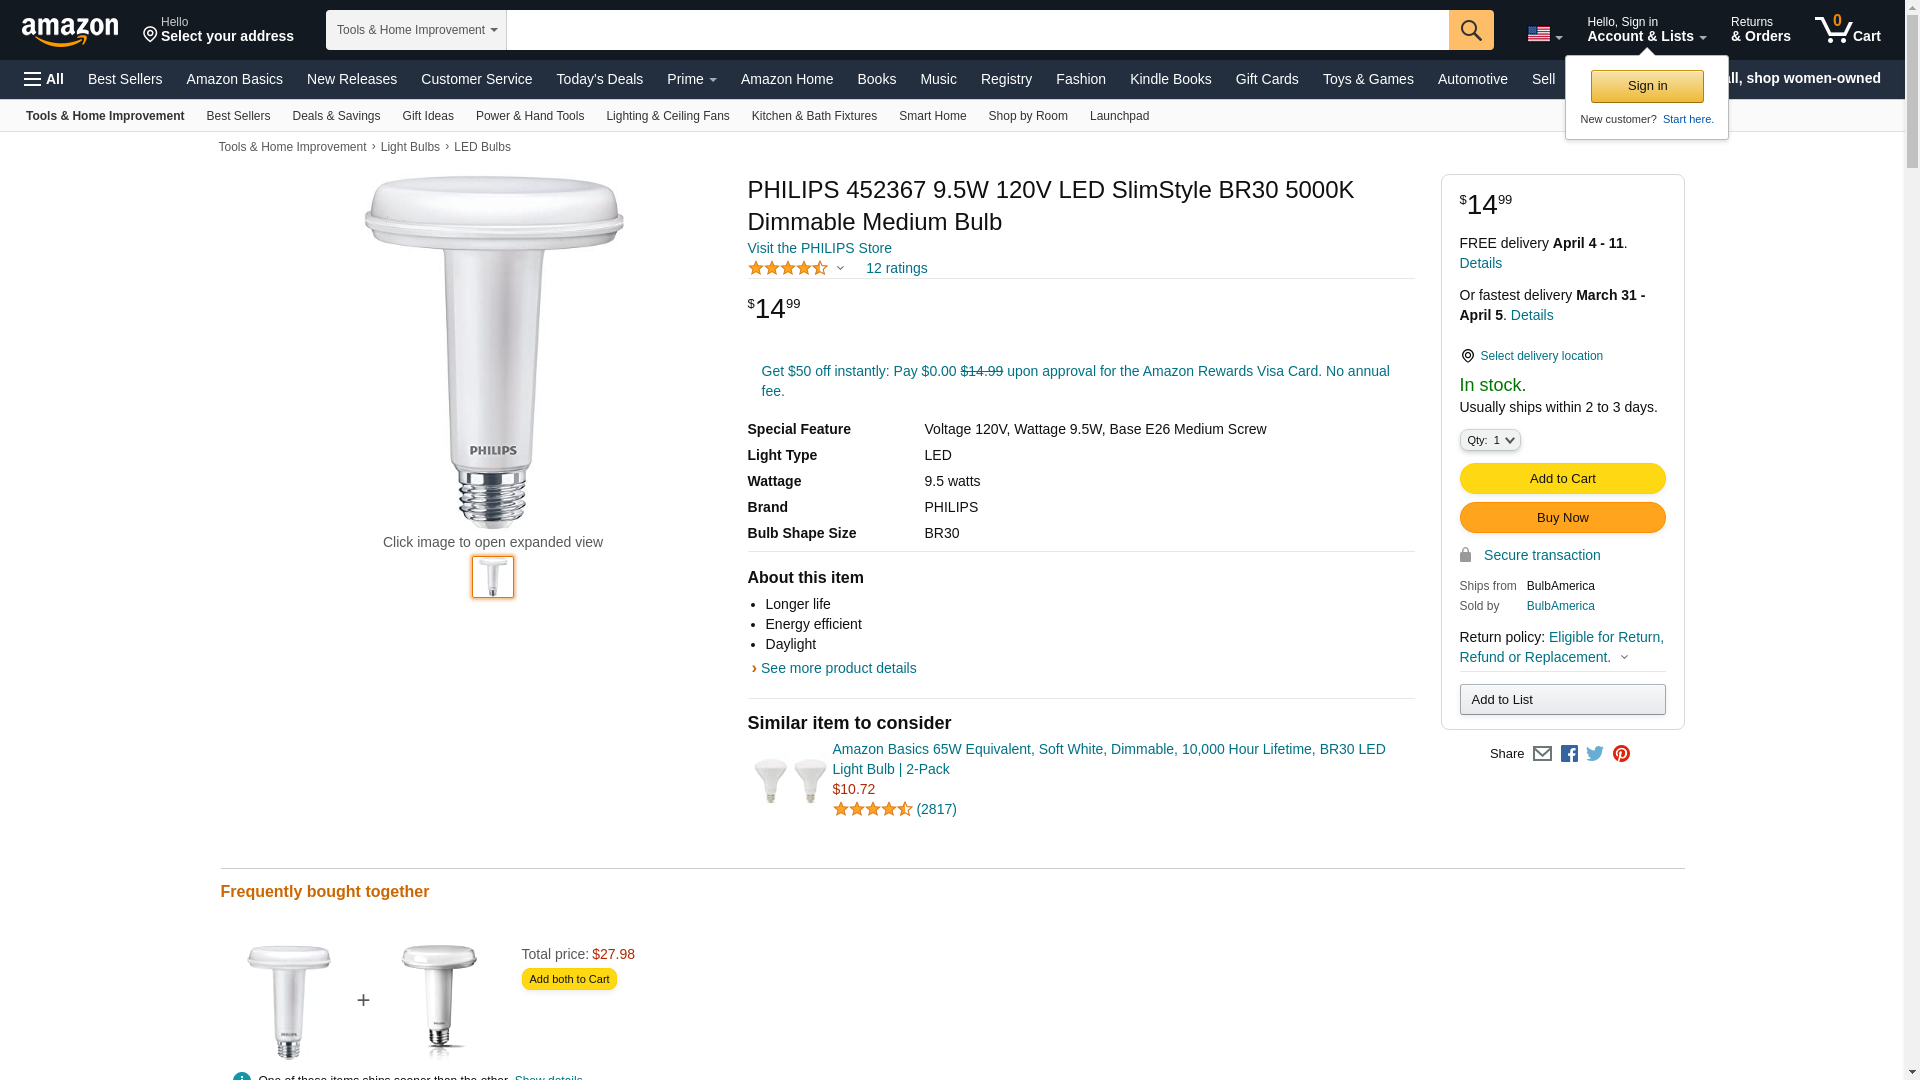This screenshot has width=1920, height=1080.
Task: Open Today's Deals in navigation bar
Action: point(599,79)
